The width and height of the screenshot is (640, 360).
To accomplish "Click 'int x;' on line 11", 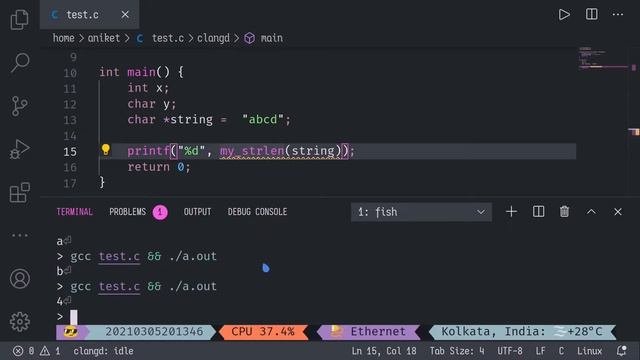I will click(148, 88).
